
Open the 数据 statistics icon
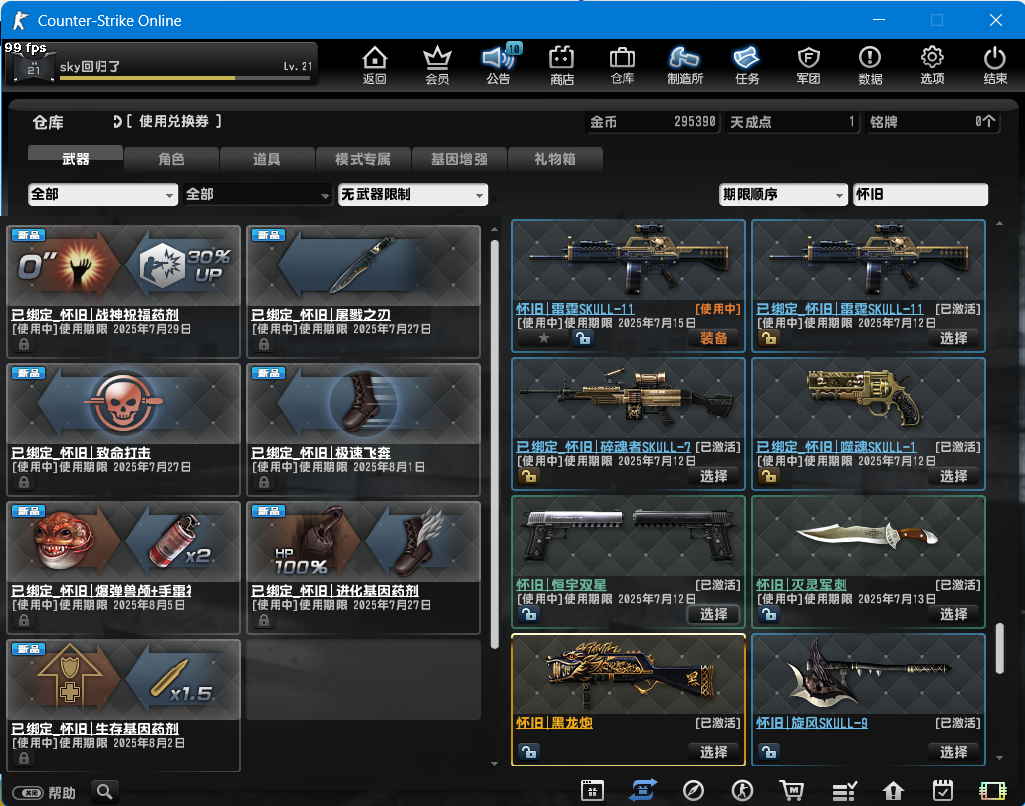(x=870, y=65)
